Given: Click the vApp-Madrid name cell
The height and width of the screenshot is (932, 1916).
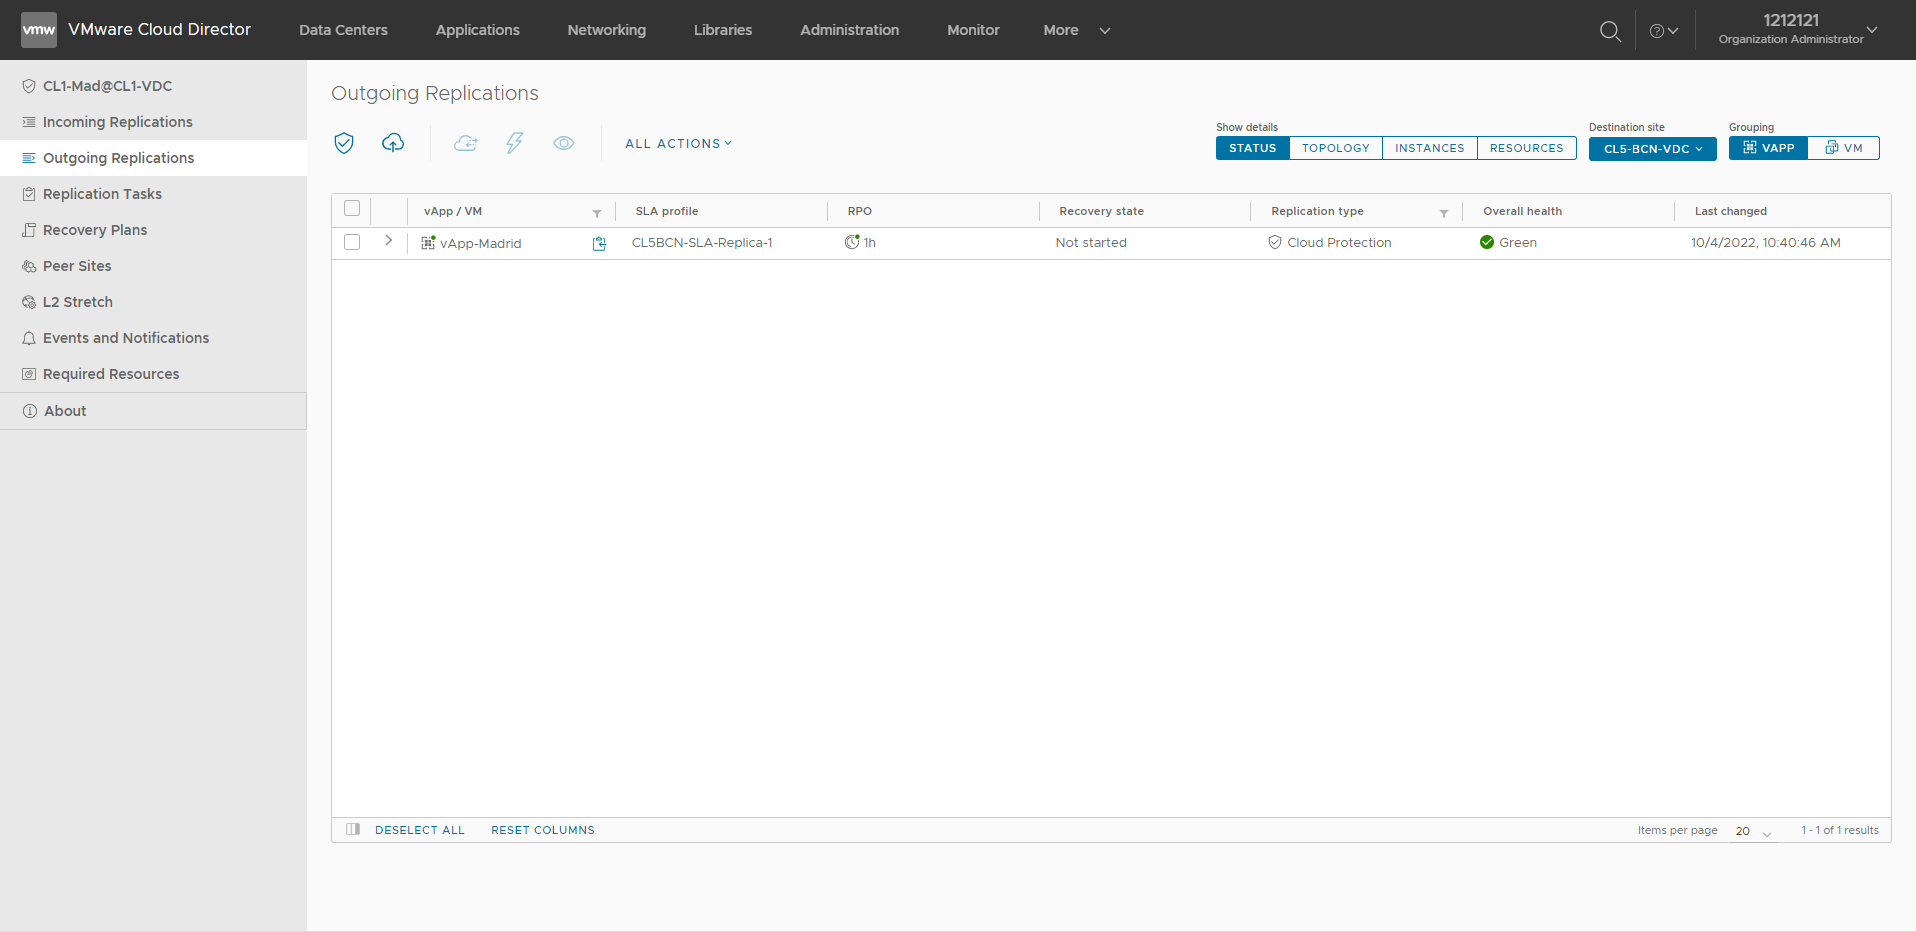Looking at the screenshot, I should (481, 243).
